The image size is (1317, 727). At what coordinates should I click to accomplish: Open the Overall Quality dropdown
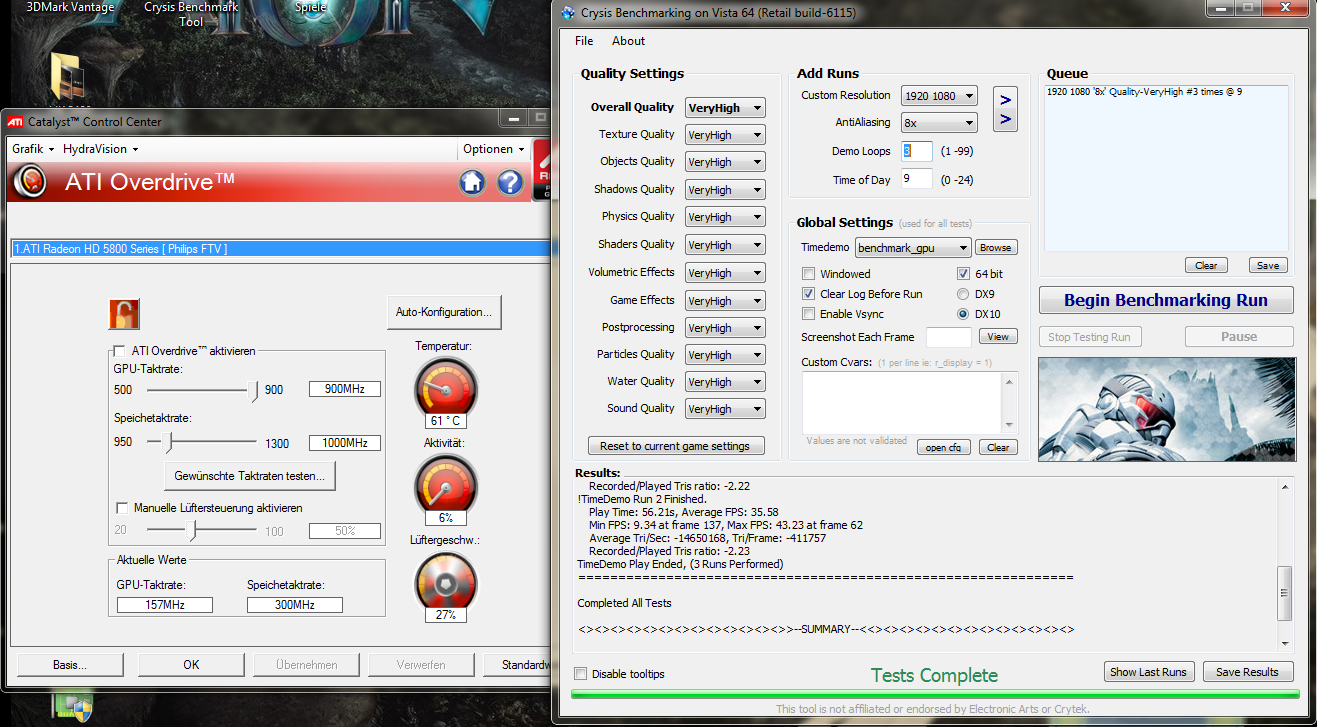725,108
